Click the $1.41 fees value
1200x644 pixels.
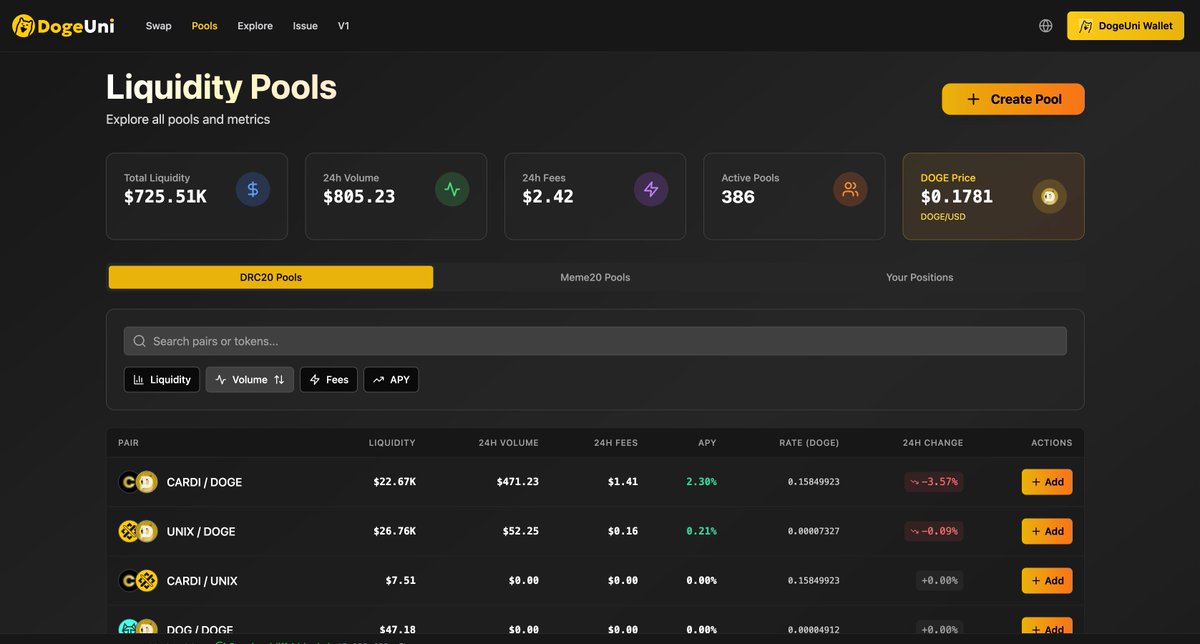coord(623,482)
